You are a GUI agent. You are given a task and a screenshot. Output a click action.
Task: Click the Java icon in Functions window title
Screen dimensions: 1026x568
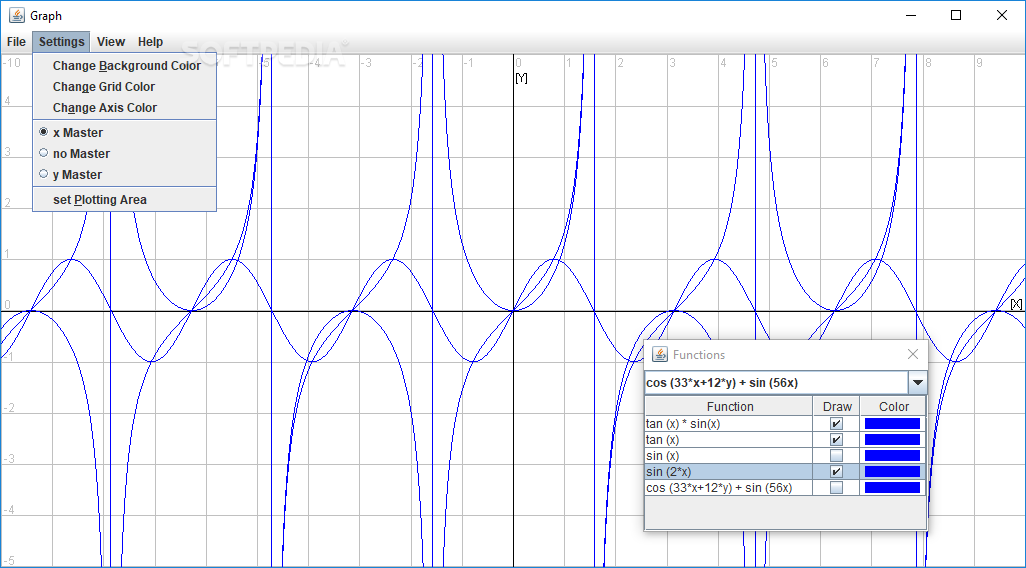click(660, 355)
